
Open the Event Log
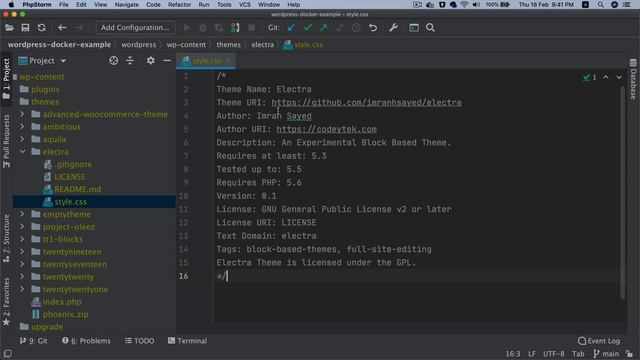pos(599,341)
